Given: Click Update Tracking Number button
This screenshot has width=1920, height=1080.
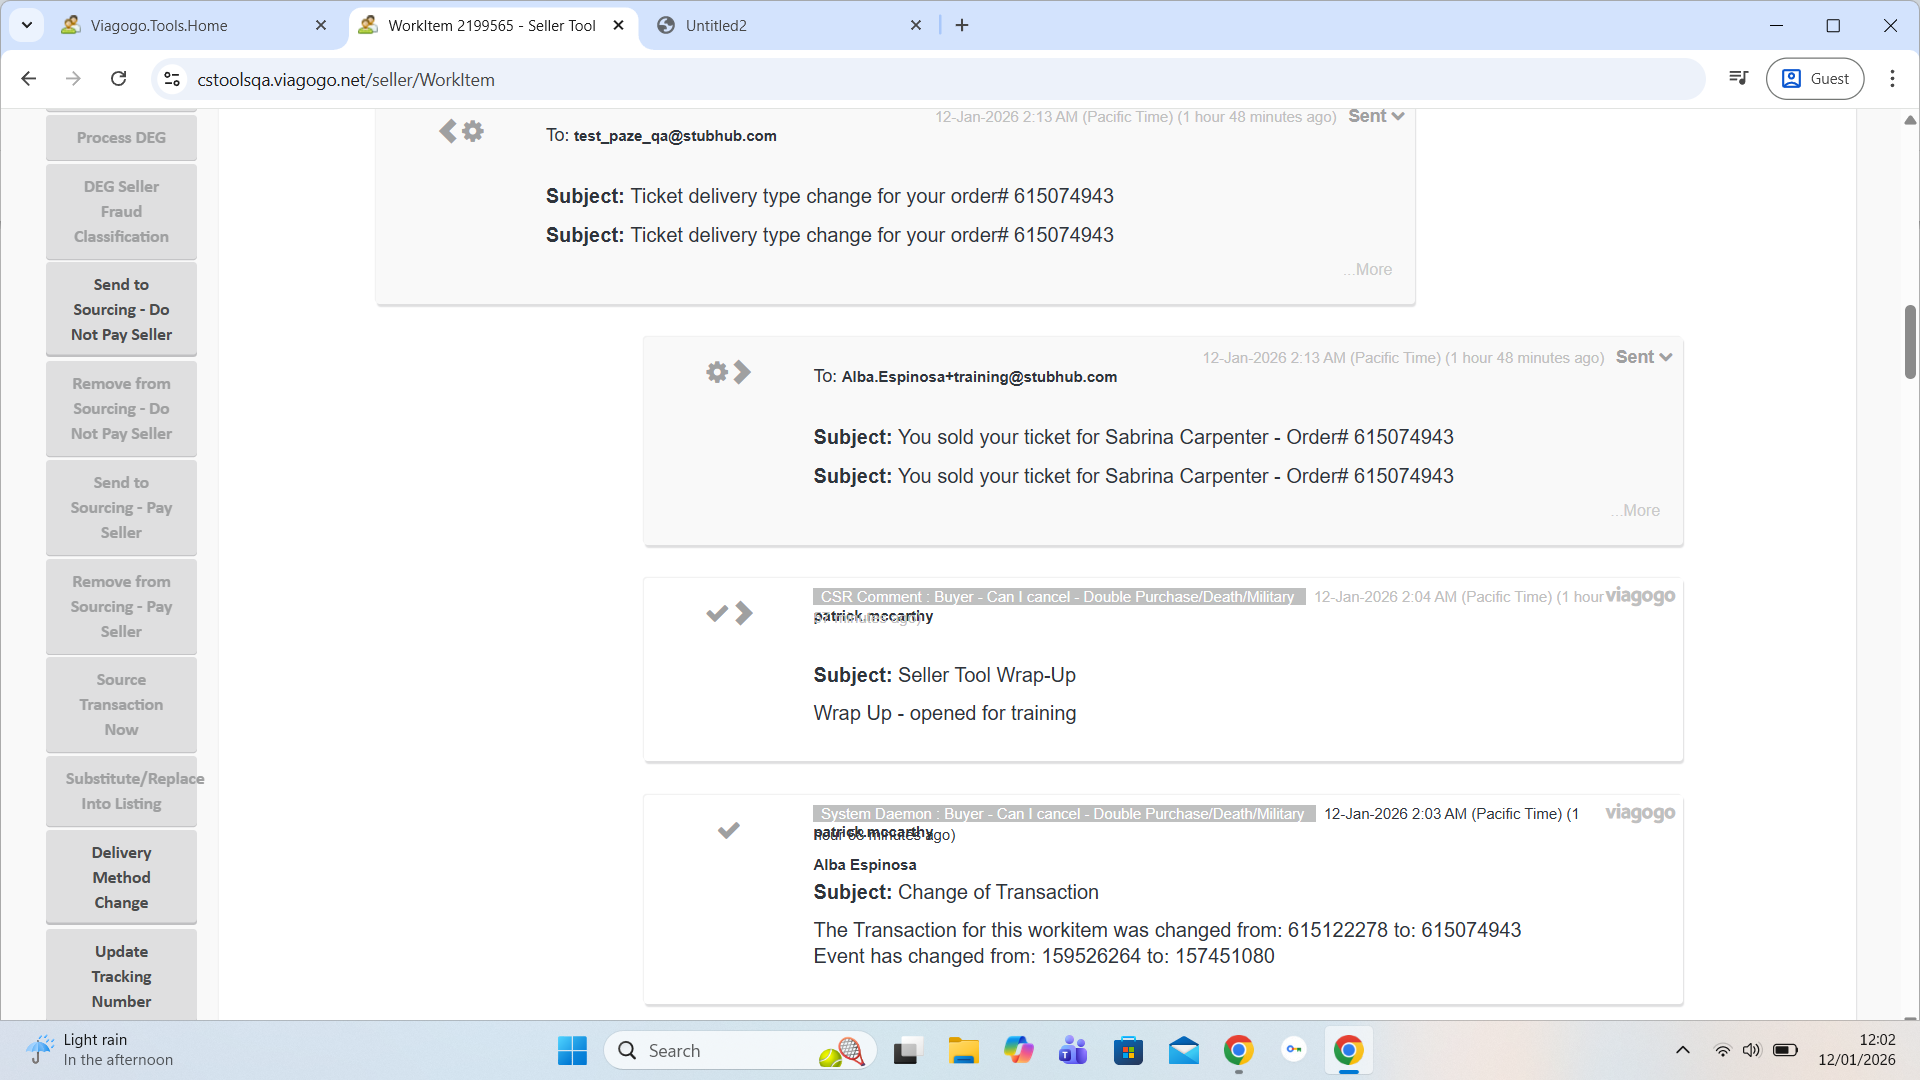Looking at the screenshot, I should tap(121, 976).
